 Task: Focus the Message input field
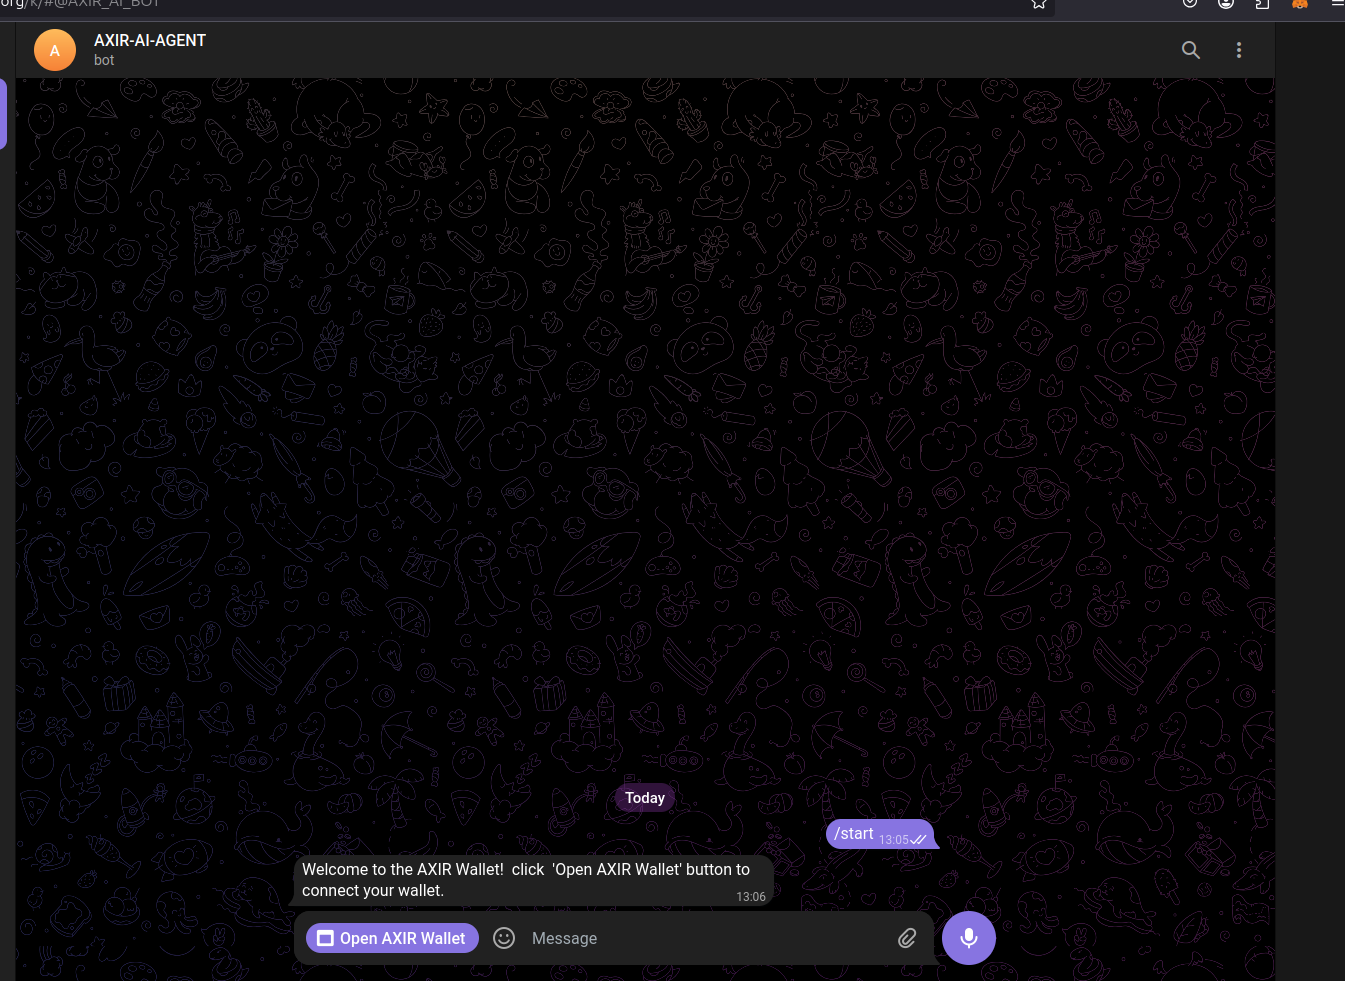click(x=700, y=938)
